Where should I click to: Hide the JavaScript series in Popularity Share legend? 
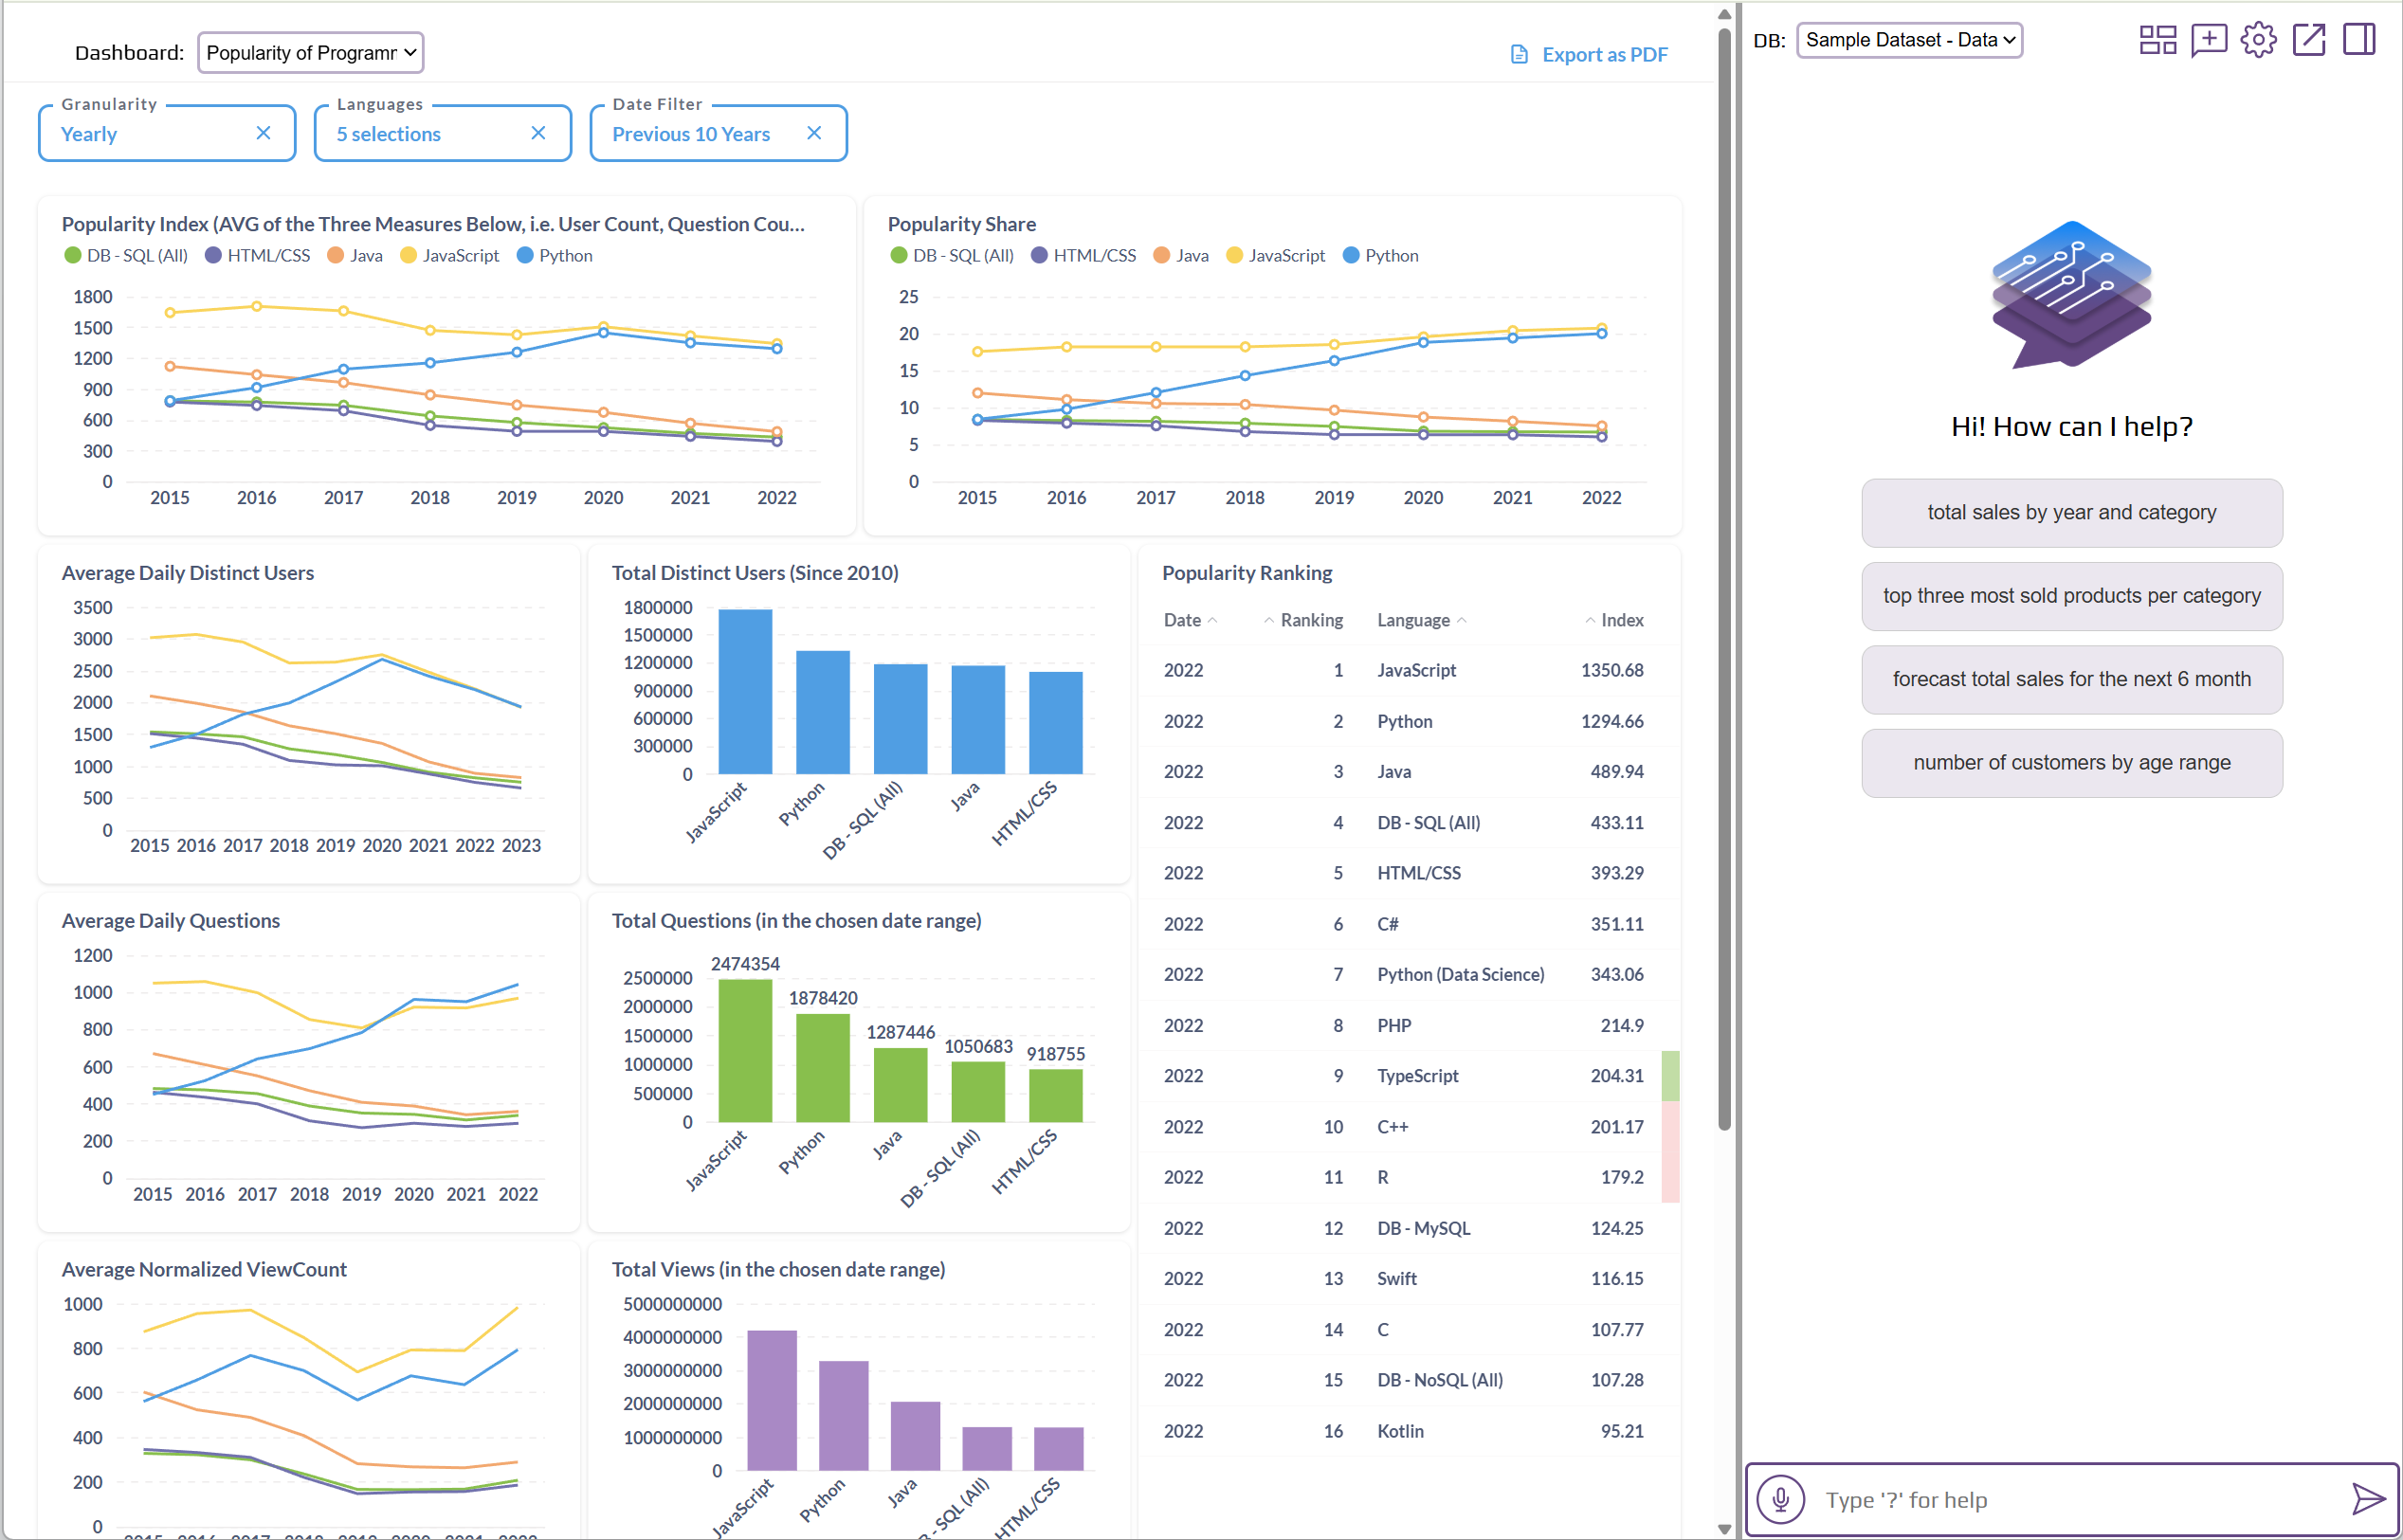(x=1276, y=255)
